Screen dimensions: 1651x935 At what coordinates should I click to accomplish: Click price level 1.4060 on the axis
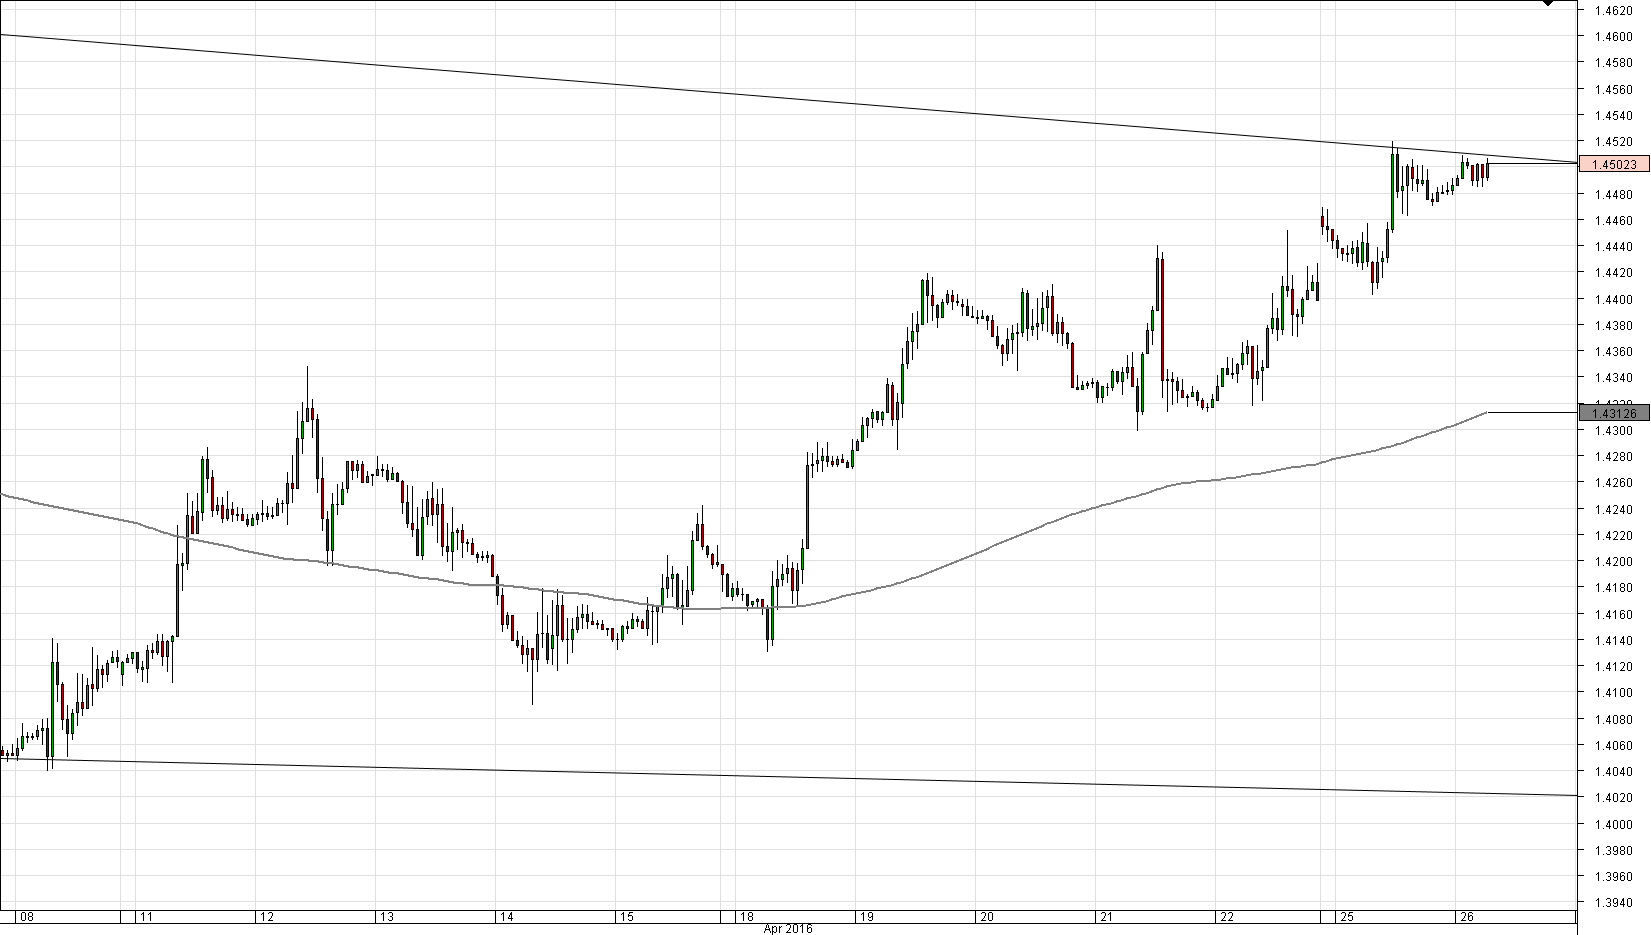1616,746
